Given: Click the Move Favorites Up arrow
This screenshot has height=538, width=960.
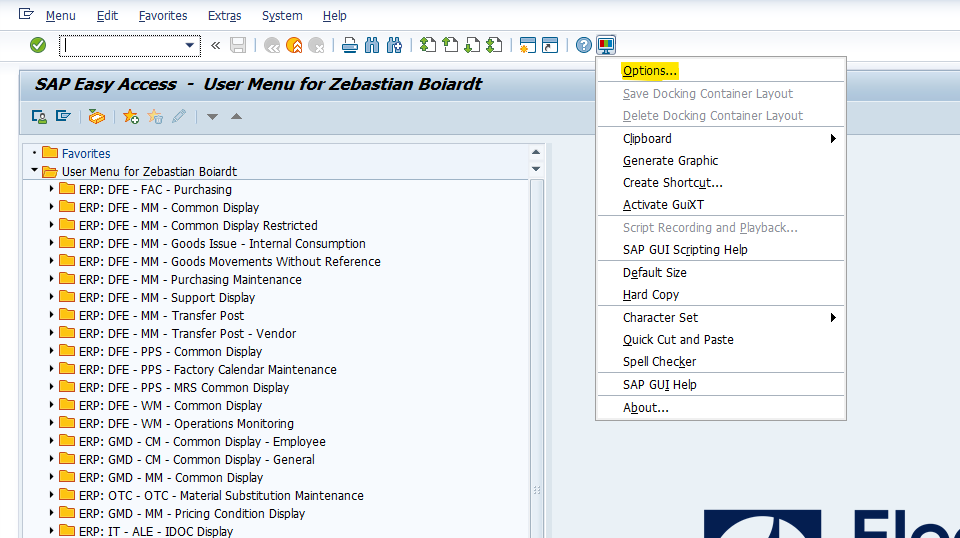Looking at the screenshot, I should coord(236,116).
